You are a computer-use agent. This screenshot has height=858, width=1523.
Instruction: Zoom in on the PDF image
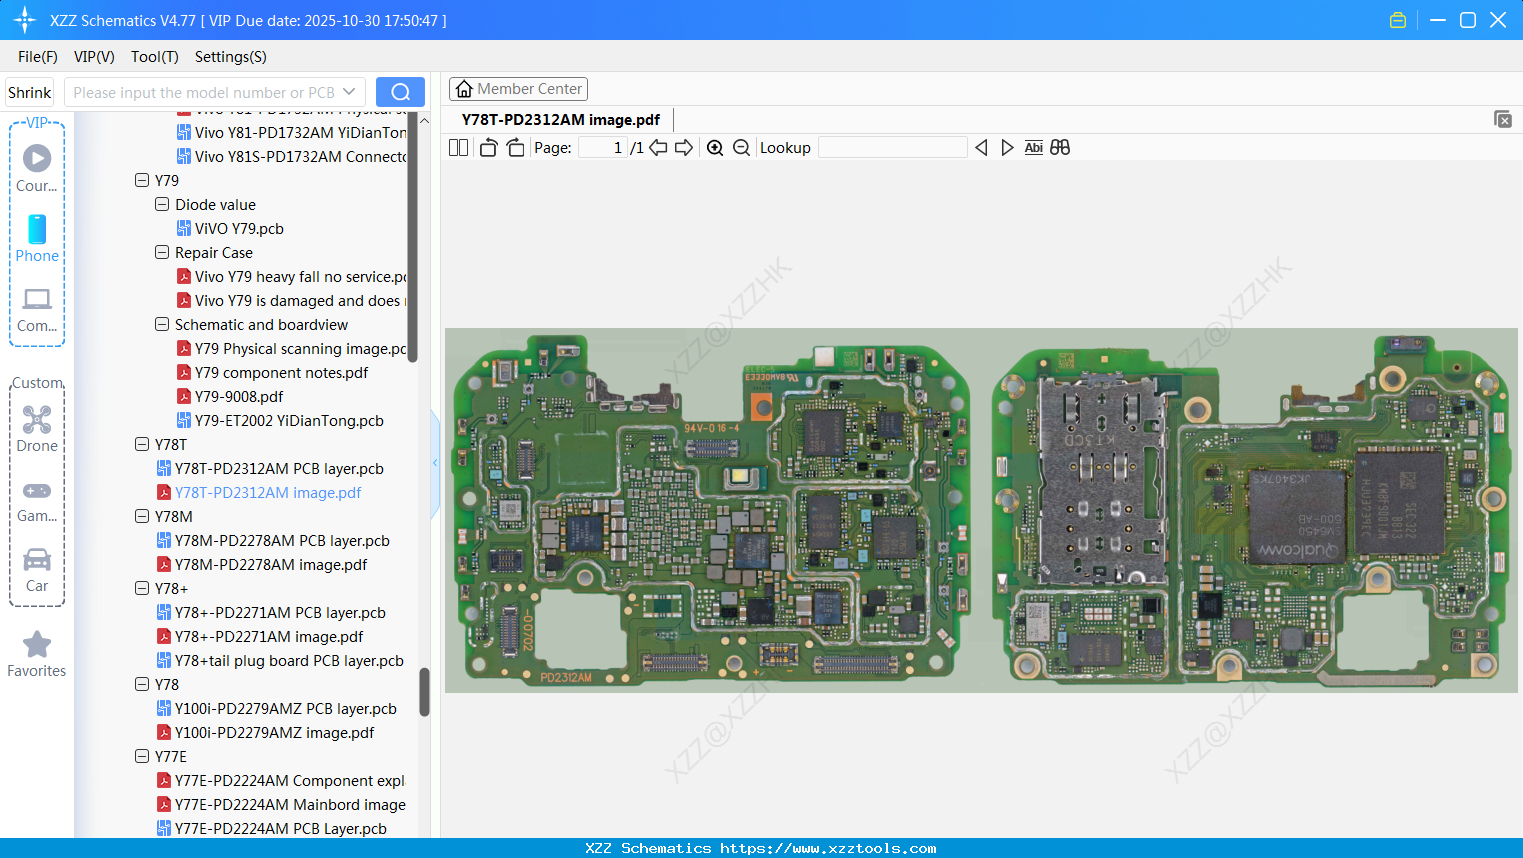715,148
